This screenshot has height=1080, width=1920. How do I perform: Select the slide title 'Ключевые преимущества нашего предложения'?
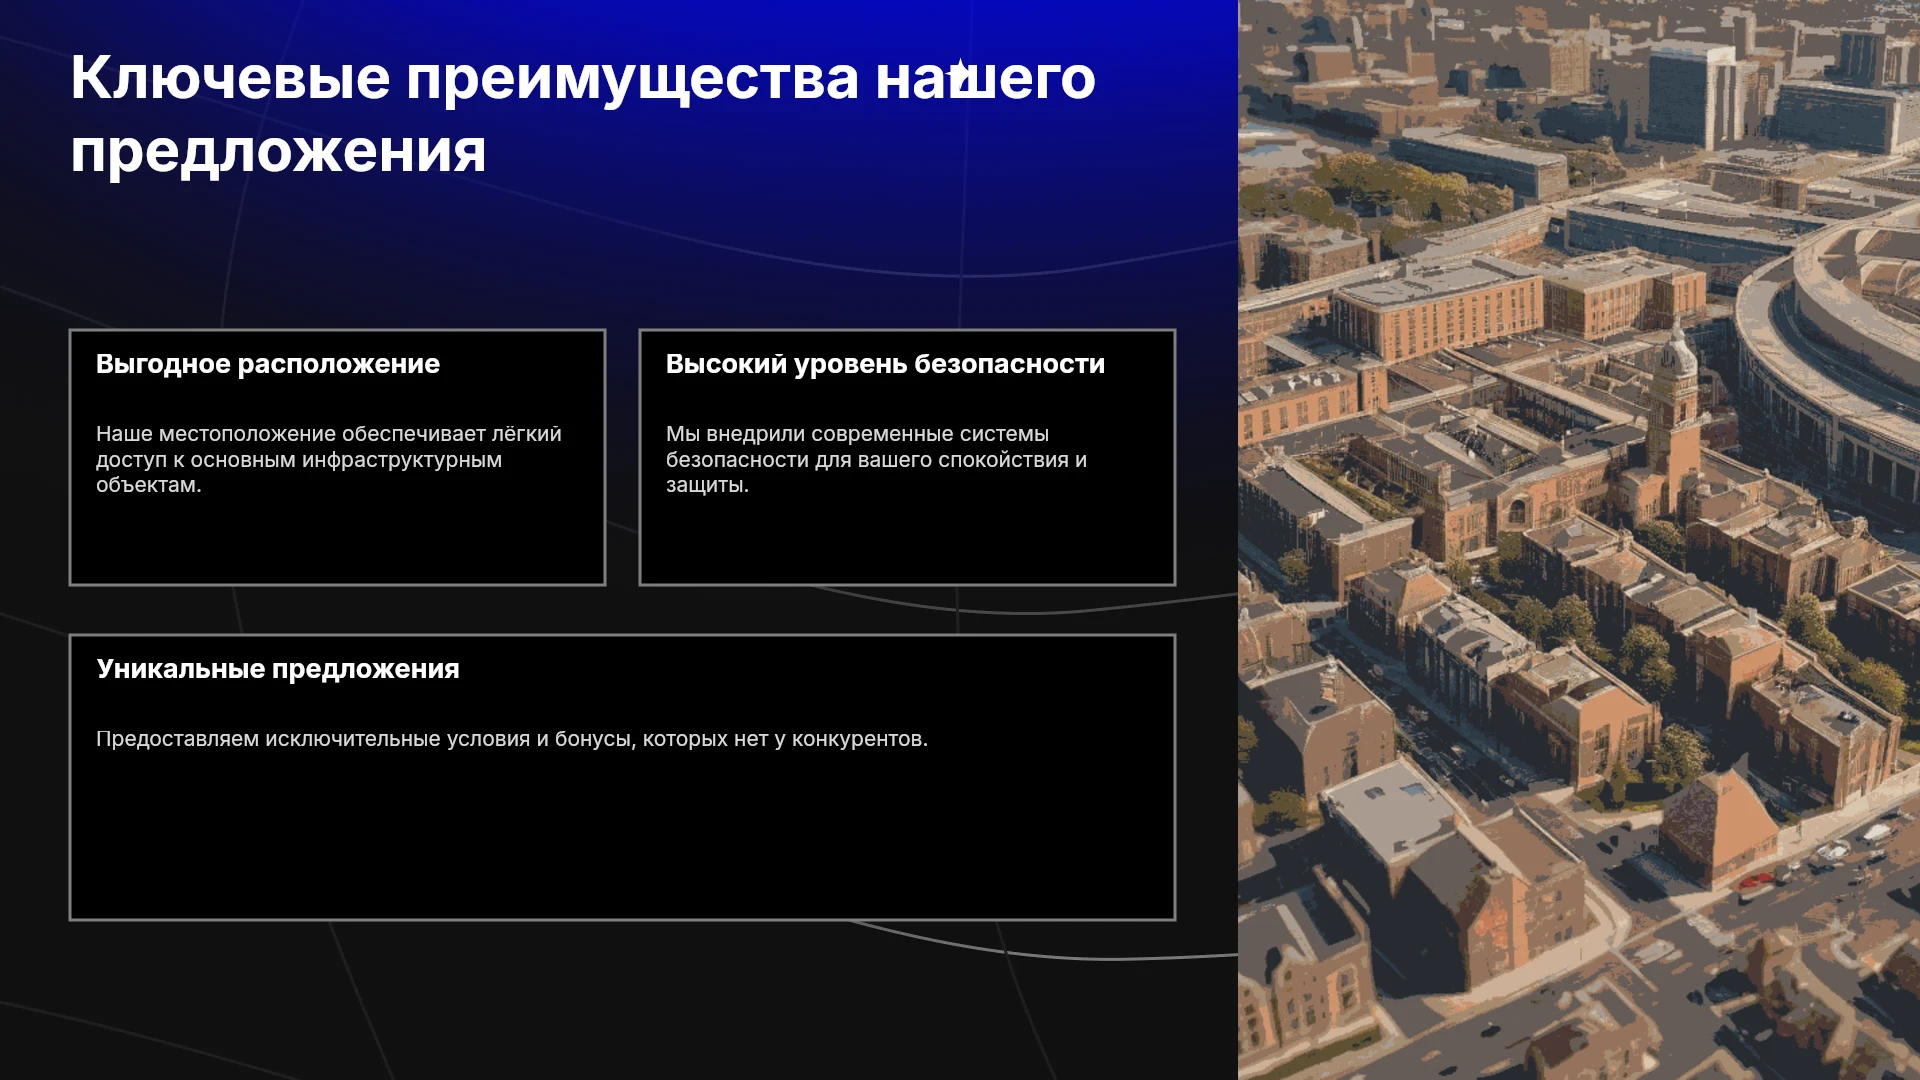coord(583,114)
